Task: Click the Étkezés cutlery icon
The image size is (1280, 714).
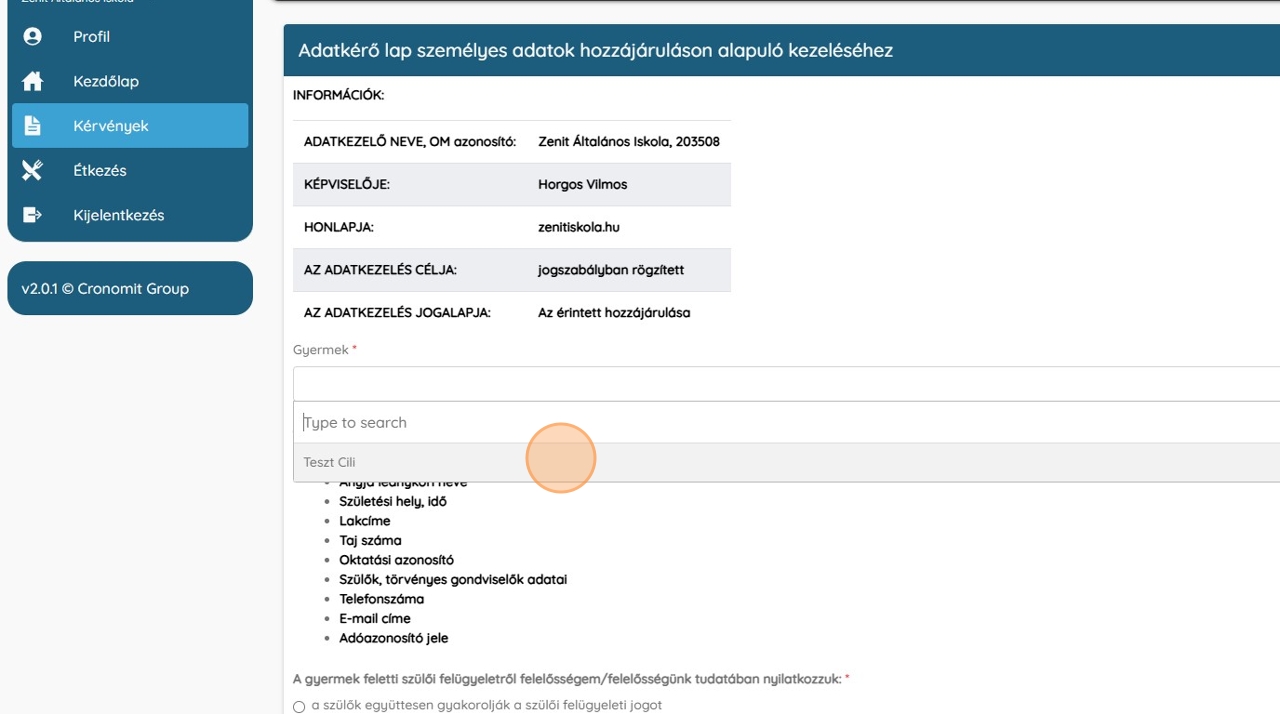Action: click(32, 170)
